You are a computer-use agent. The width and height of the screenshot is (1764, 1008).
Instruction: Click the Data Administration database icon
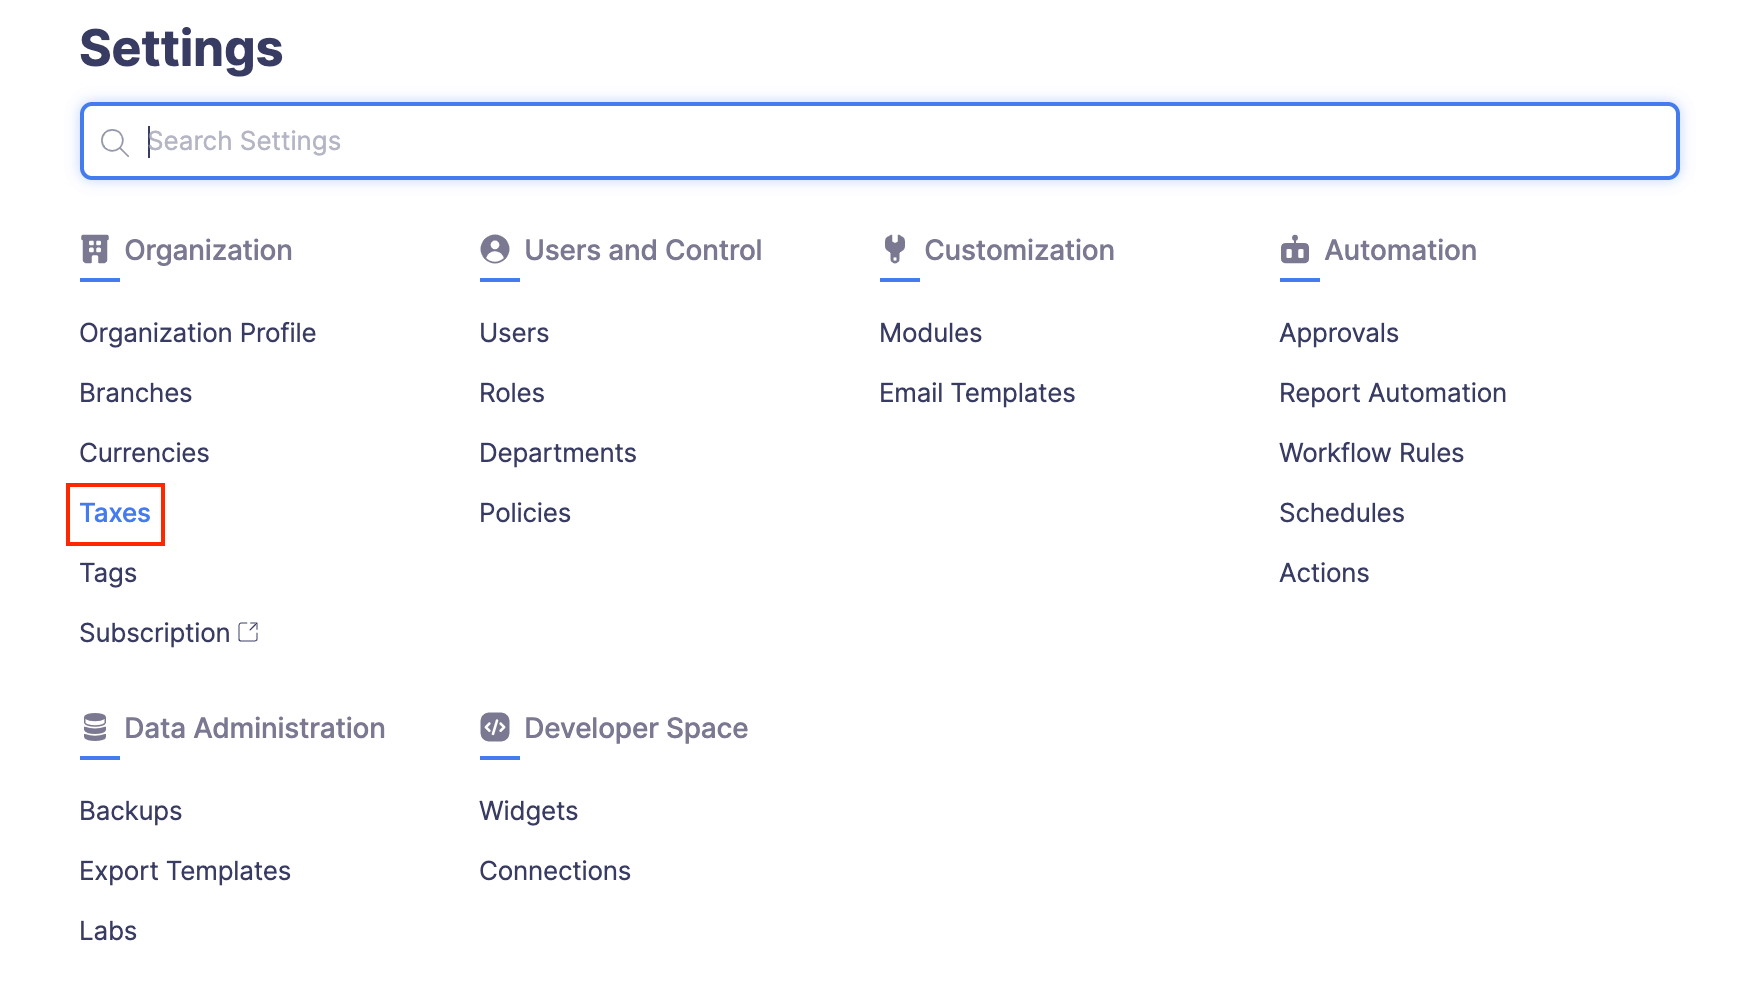(x=95, y=727)
